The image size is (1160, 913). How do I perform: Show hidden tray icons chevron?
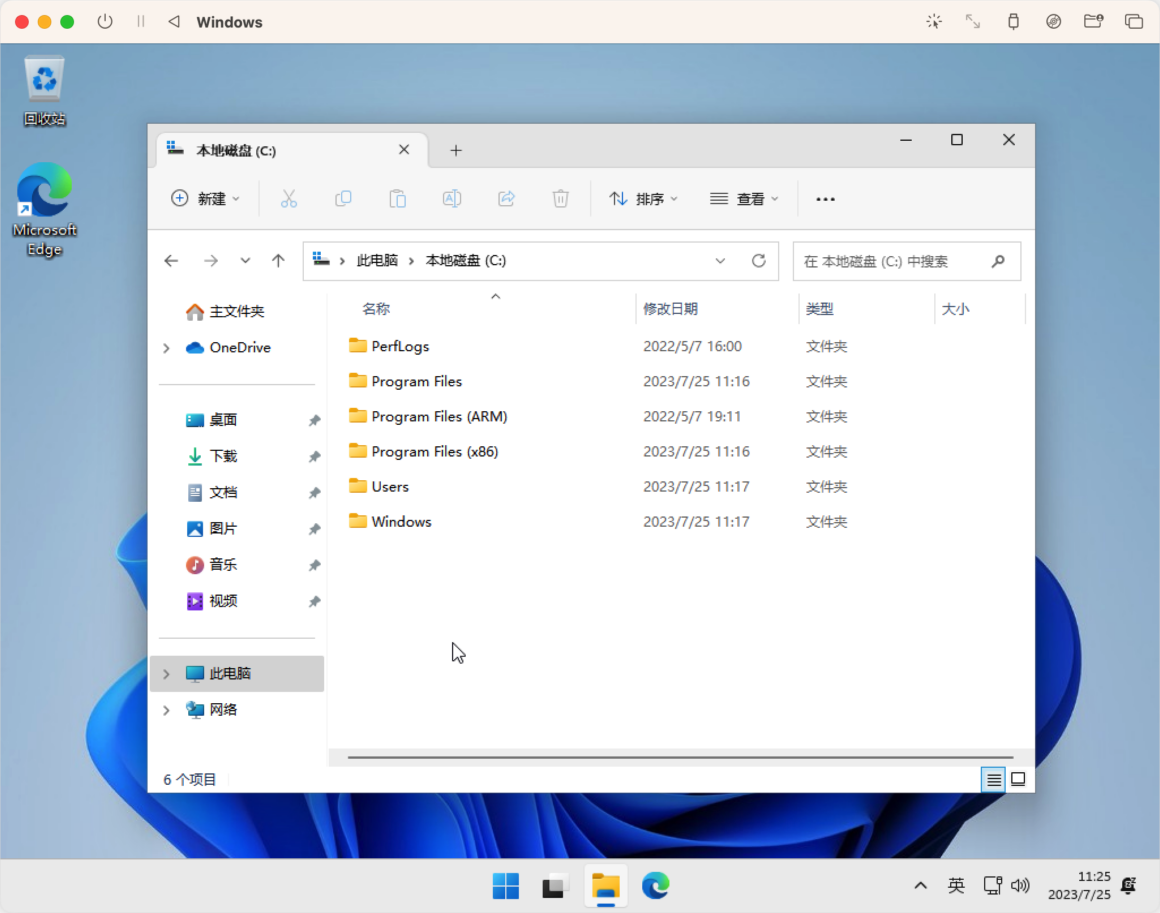tap(920, 886)
